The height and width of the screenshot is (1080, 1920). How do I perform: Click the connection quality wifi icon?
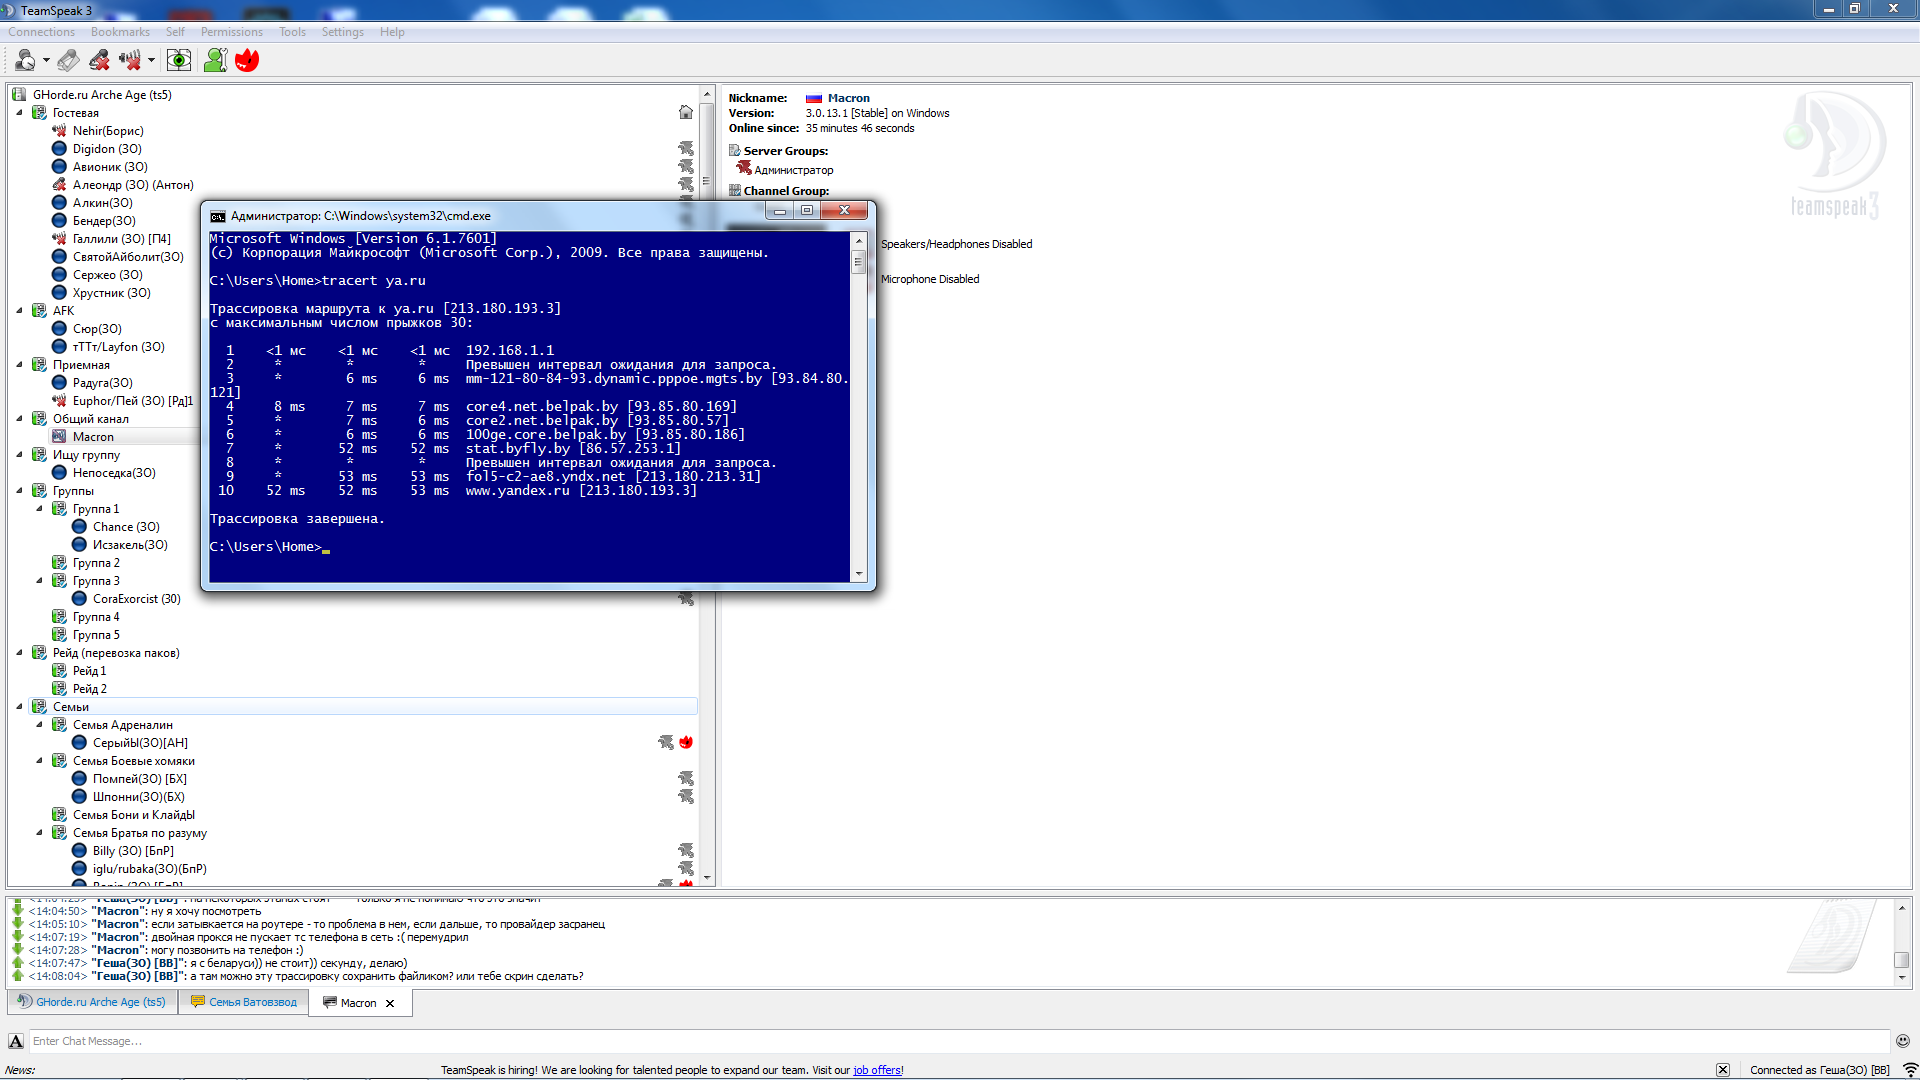[1910, 1070]
